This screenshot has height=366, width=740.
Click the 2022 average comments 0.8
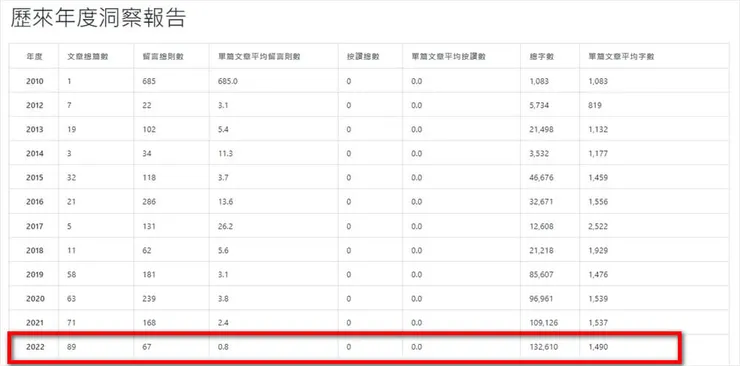(x=222, y=347)
